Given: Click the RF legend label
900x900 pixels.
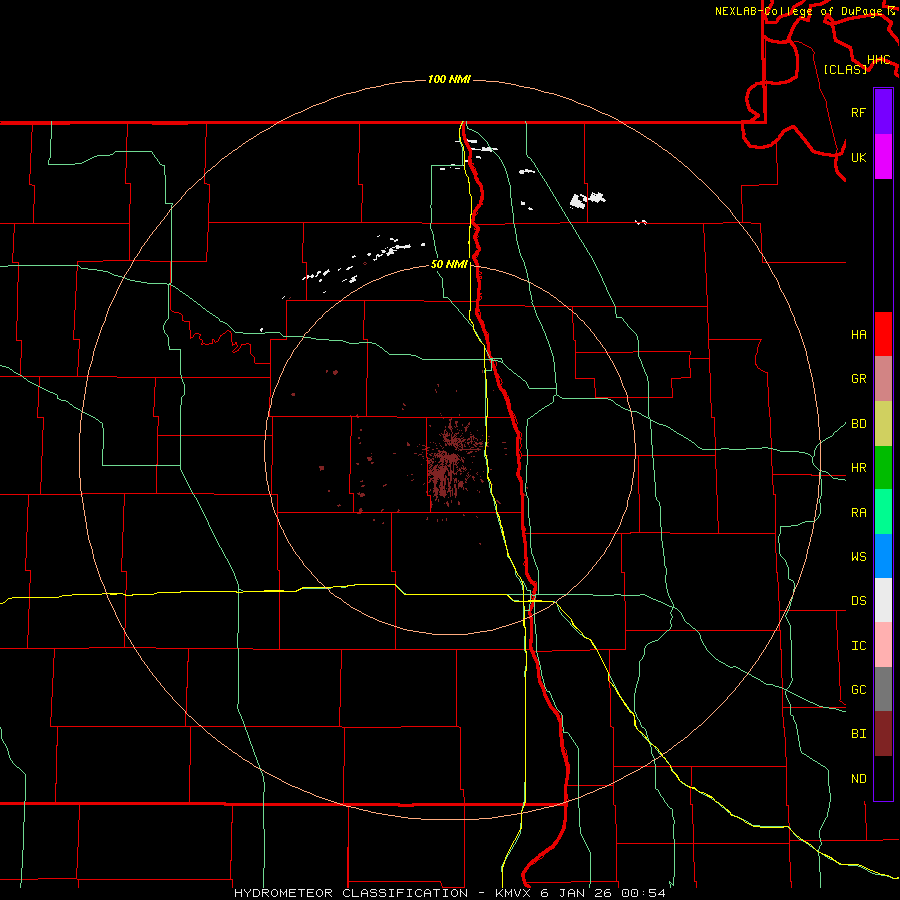Looking at the screenshot, I should coord(858,112).
